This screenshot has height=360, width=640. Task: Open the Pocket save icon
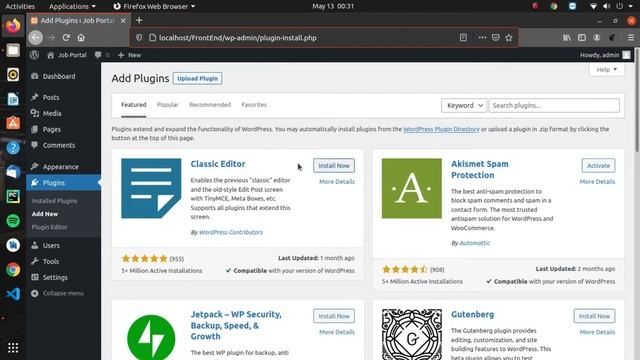[x=496, y=38]
